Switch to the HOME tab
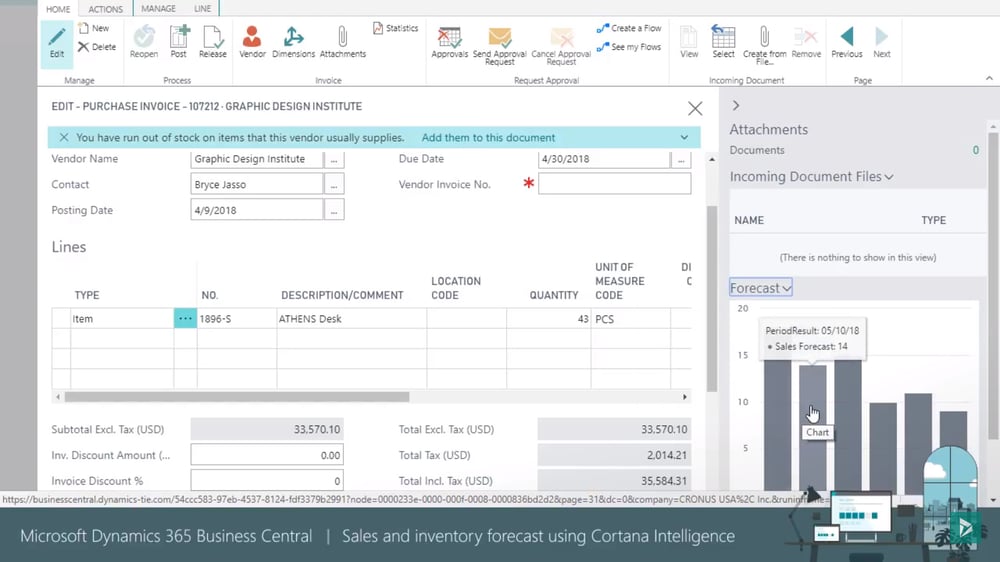This screenshot has height=562, width=1000. (x=58, y=9)
